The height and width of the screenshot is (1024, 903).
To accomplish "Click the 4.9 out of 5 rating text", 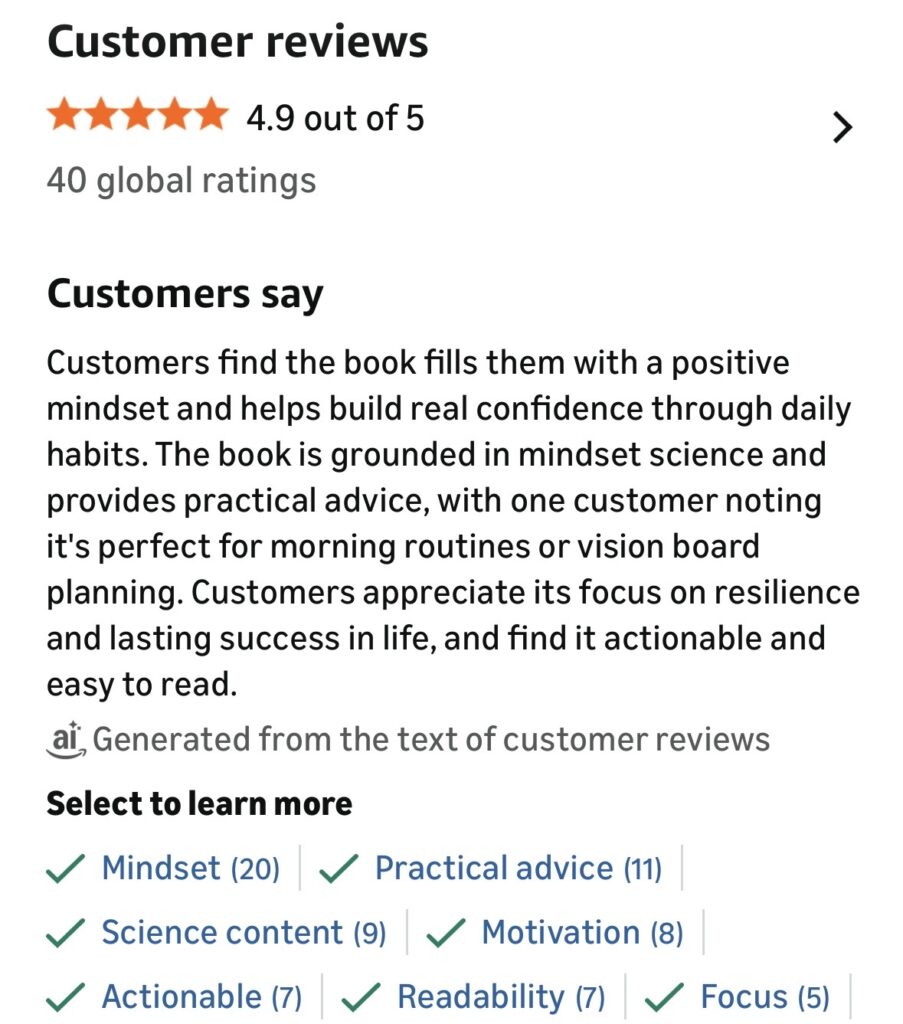I will coord(335,118).
